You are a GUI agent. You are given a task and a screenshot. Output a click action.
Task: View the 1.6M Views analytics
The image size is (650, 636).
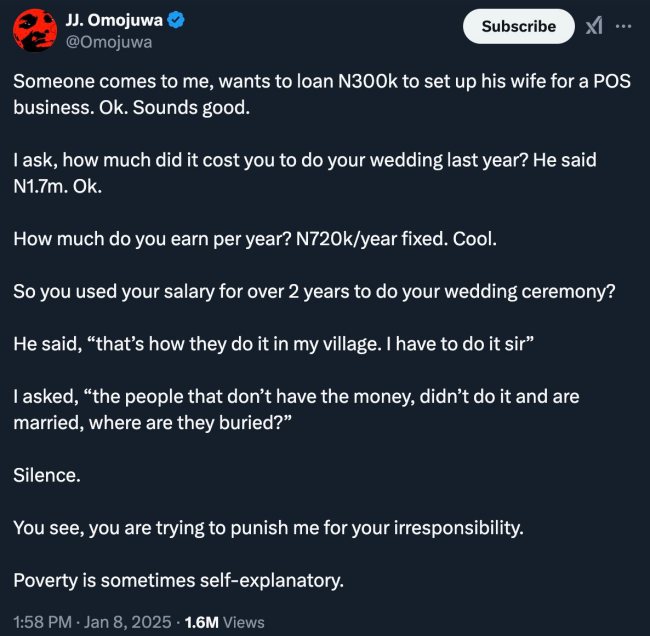224,622
